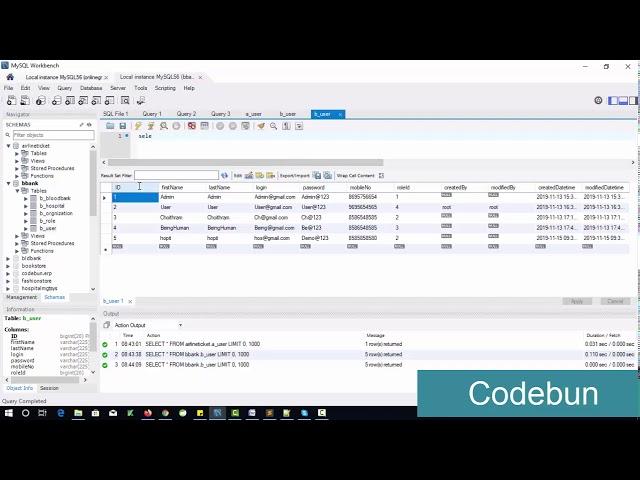This screenshot has height=480, width=640.
Task: Save the script with the floppy disk icon
Action: click(x=122, y=126)
